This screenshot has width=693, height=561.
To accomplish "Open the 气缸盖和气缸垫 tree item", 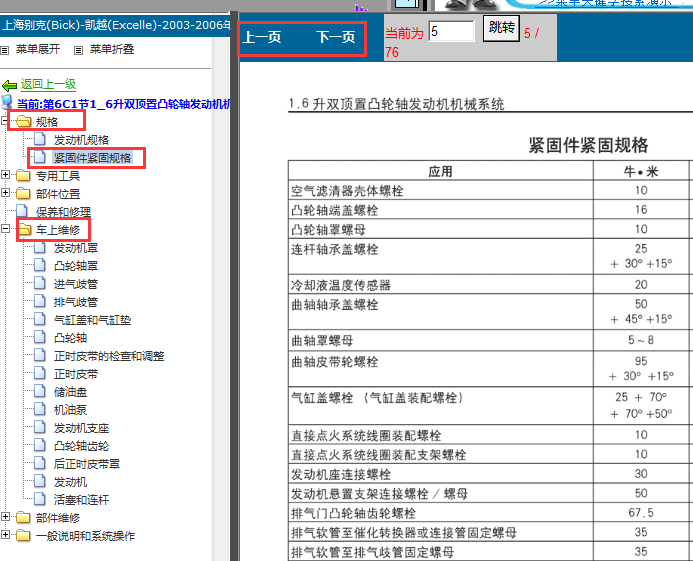I will point(92,320).
